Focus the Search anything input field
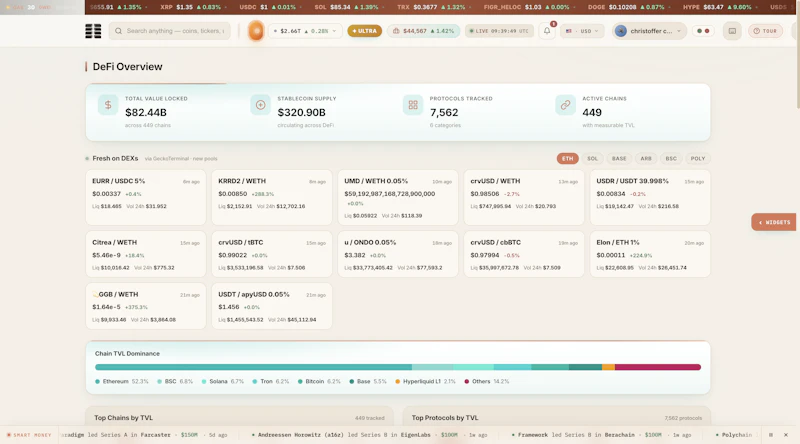Image resolution: width=800 pixels, height=444 pixels. click(x=169, y=31)
